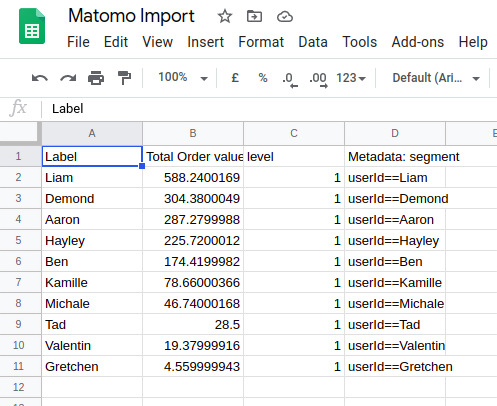Viewport: 497px width, 406px height.
Task: Select cell with value 588.2400169
Action: coord(193,177)
